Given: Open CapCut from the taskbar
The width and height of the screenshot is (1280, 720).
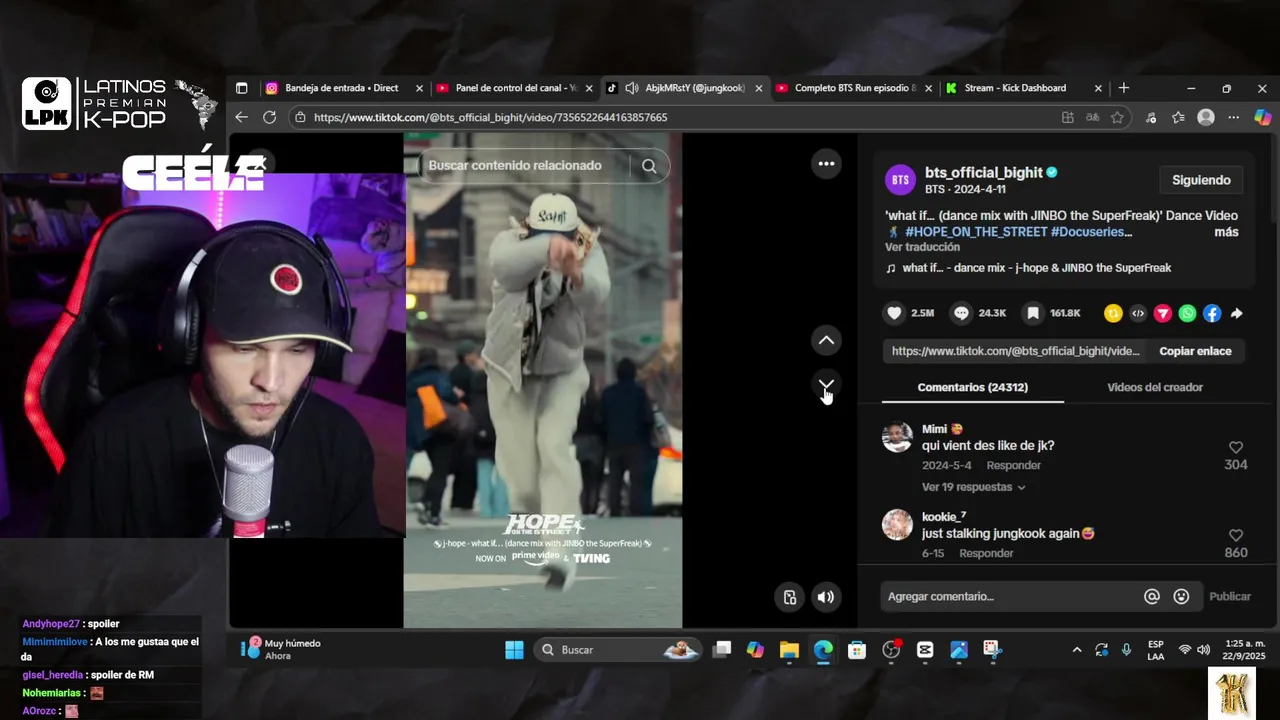Looking at the screenshot, I should [x=925, y=650].
